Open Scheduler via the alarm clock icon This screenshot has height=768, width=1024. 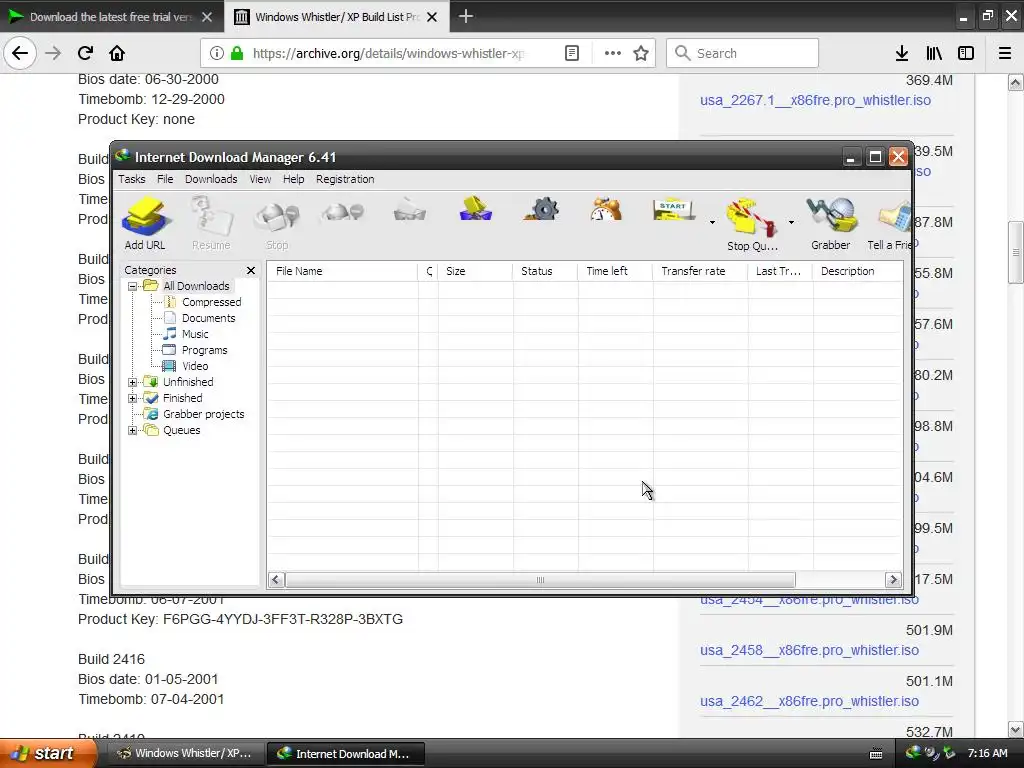click(x=606, y=210)
